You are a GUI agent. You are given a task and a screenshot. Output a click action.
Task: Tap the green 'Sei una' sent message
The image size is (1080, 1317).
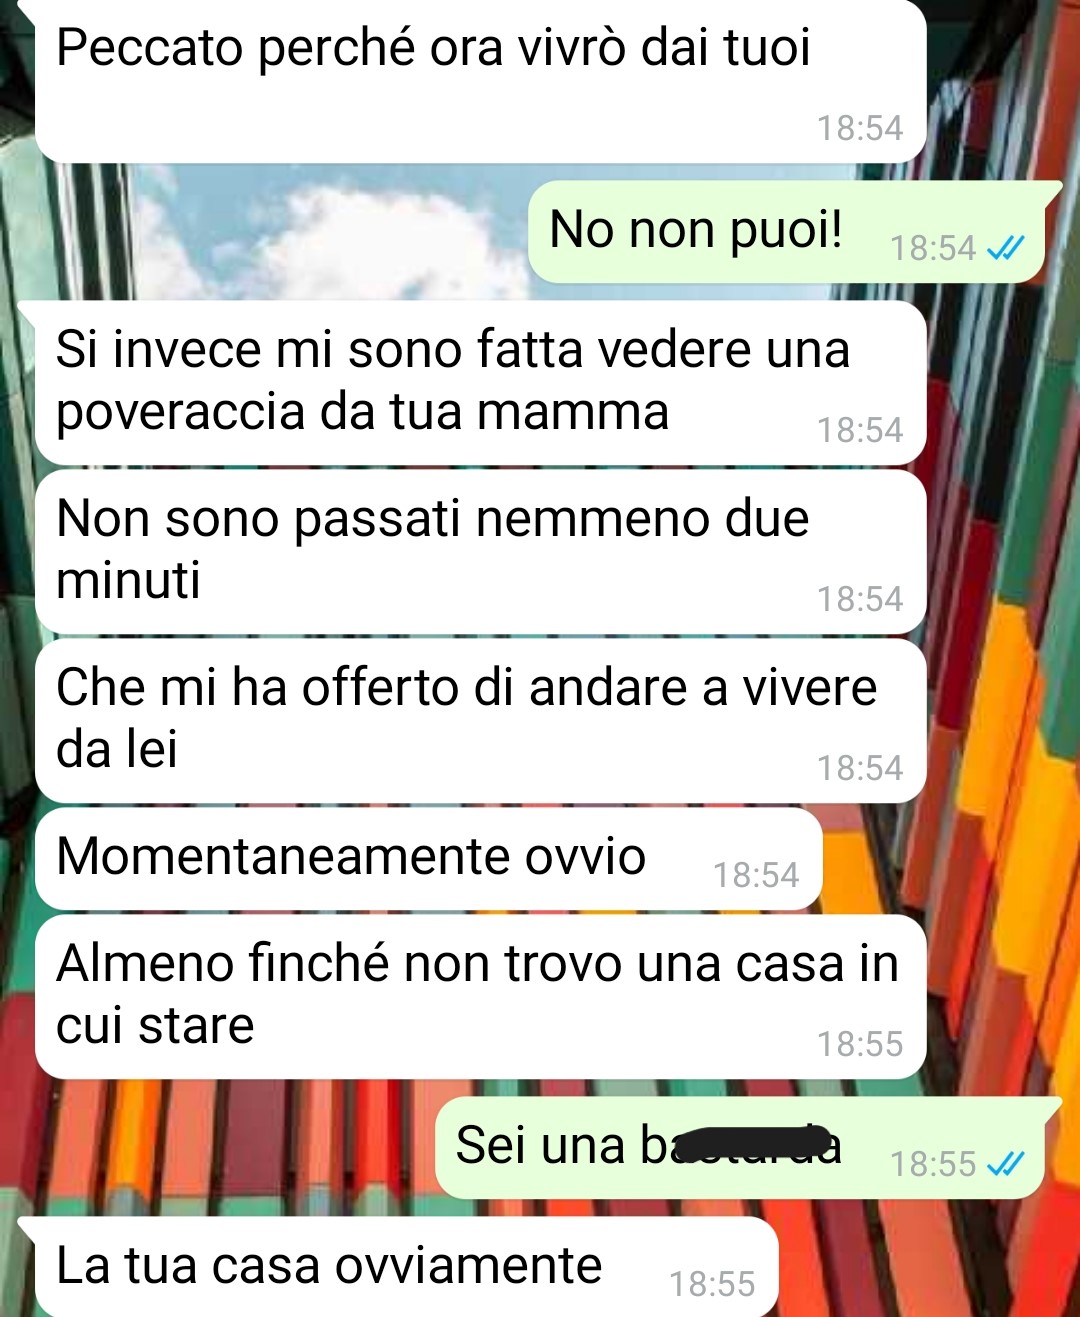point(741,1148)
